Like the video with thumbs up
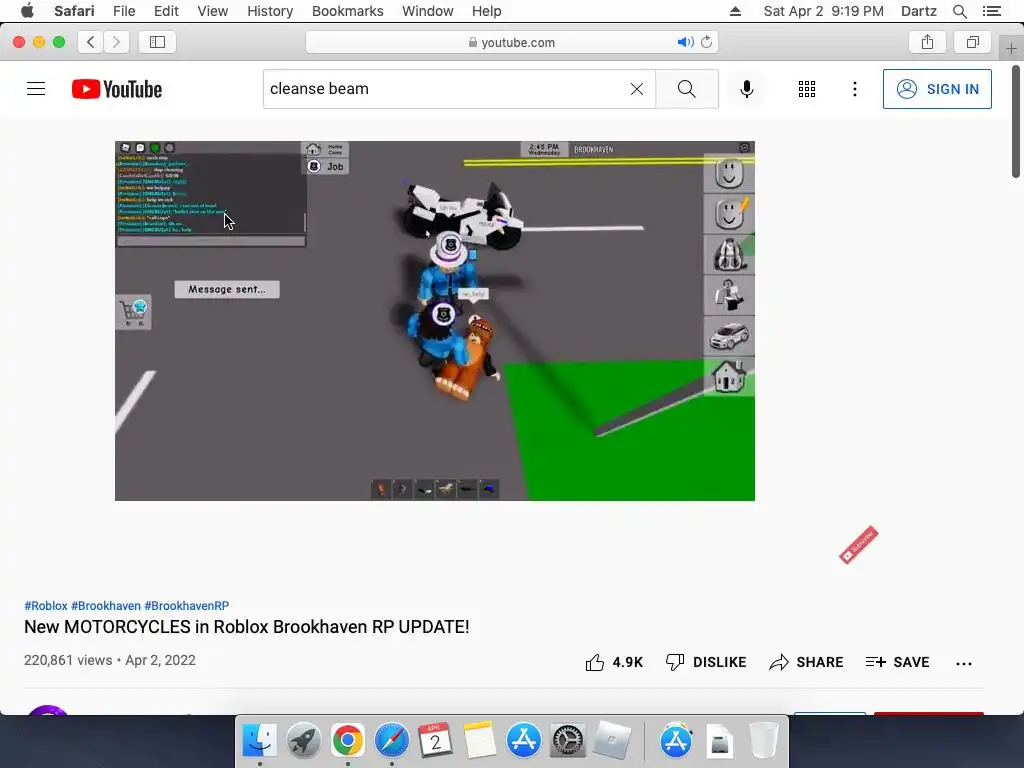 (x=614, y=662)
